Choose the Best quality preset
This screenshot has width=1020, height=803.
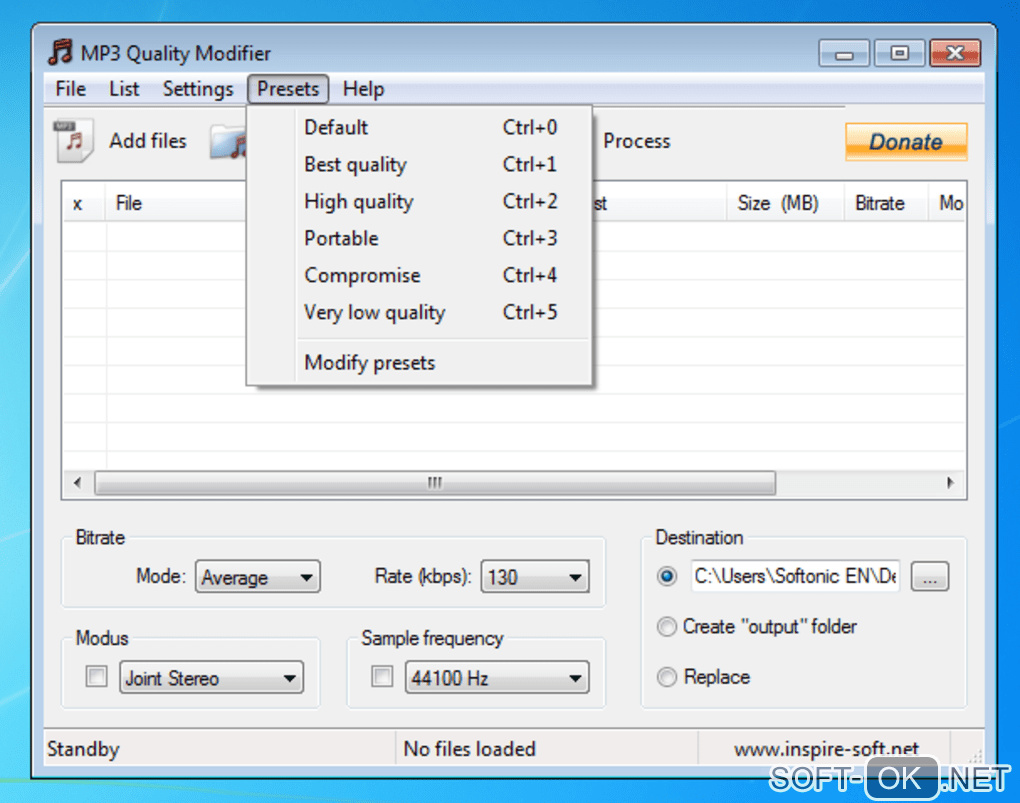pyautogui.click(x=420, y=164)
